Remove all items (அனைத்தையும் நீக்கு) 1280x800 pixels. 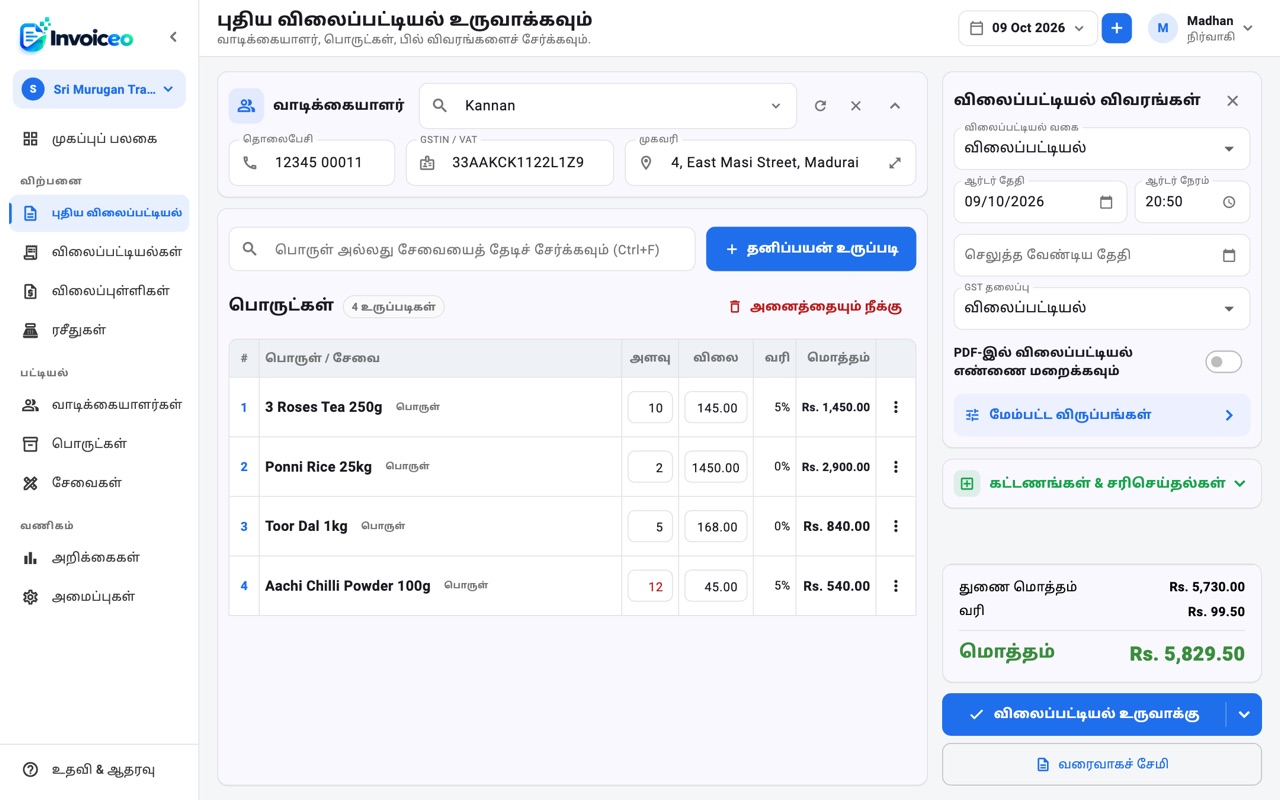tap(815, 307)
